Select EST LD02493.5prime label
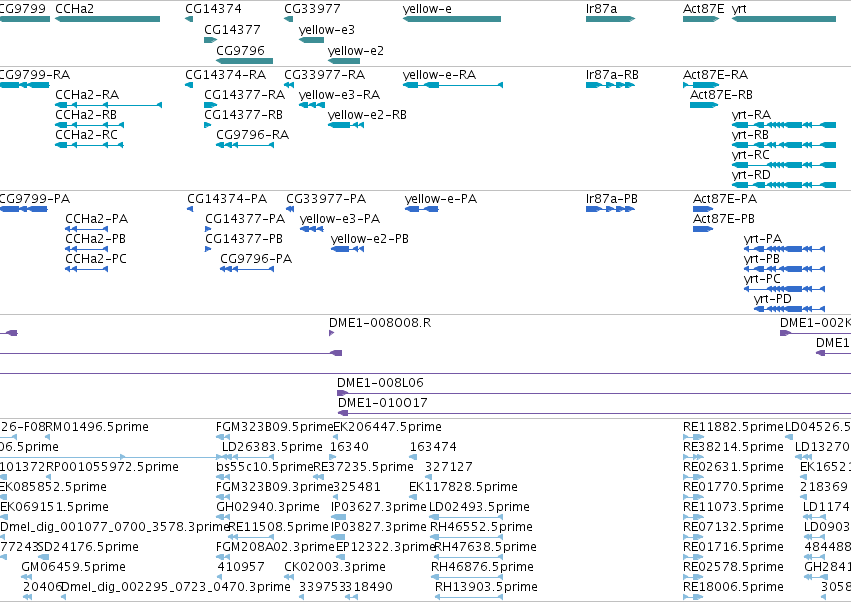 click(479, 507)
